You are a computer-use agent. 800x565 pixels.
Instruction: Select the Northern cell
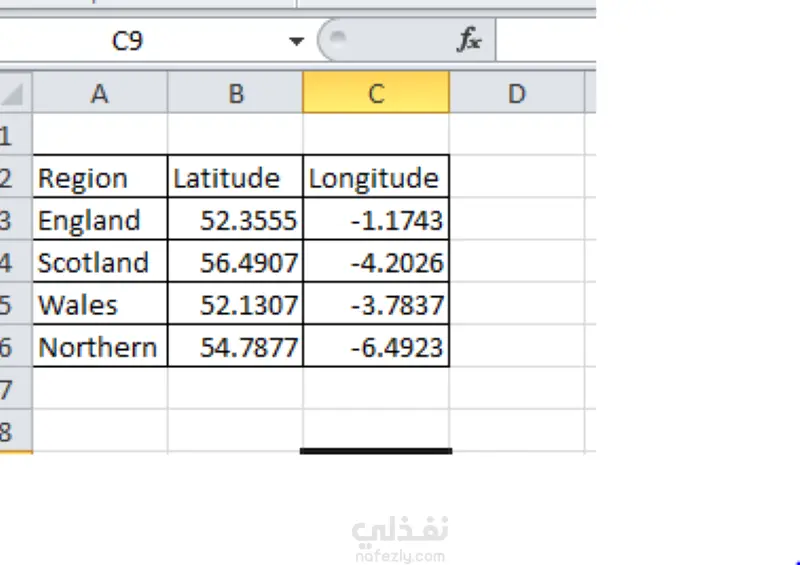coord(99,346)
